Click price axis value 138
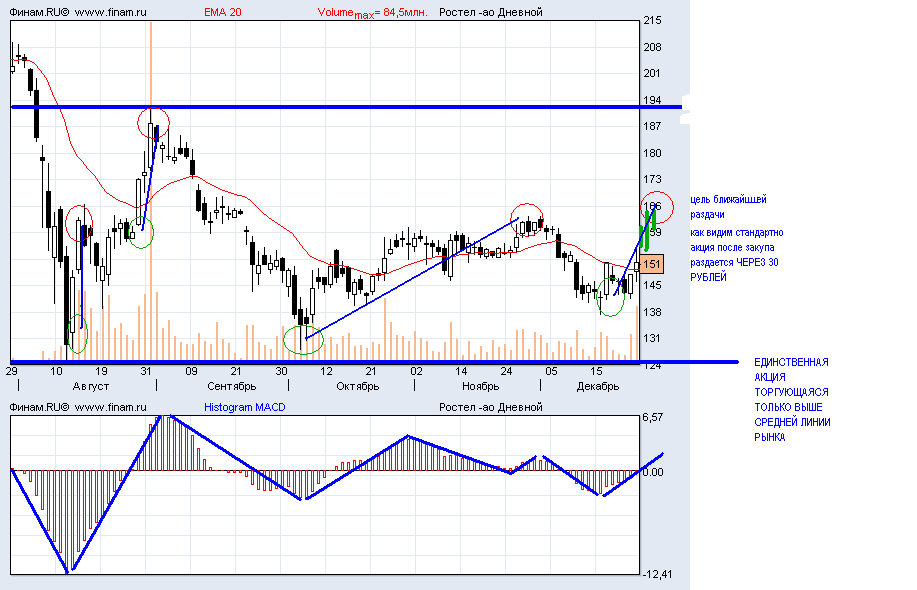 [x=652, y=312]
